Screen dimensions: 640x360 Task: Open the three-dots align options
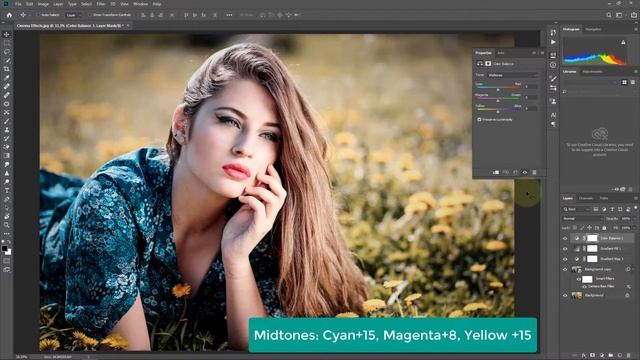[x=229, y=15]
